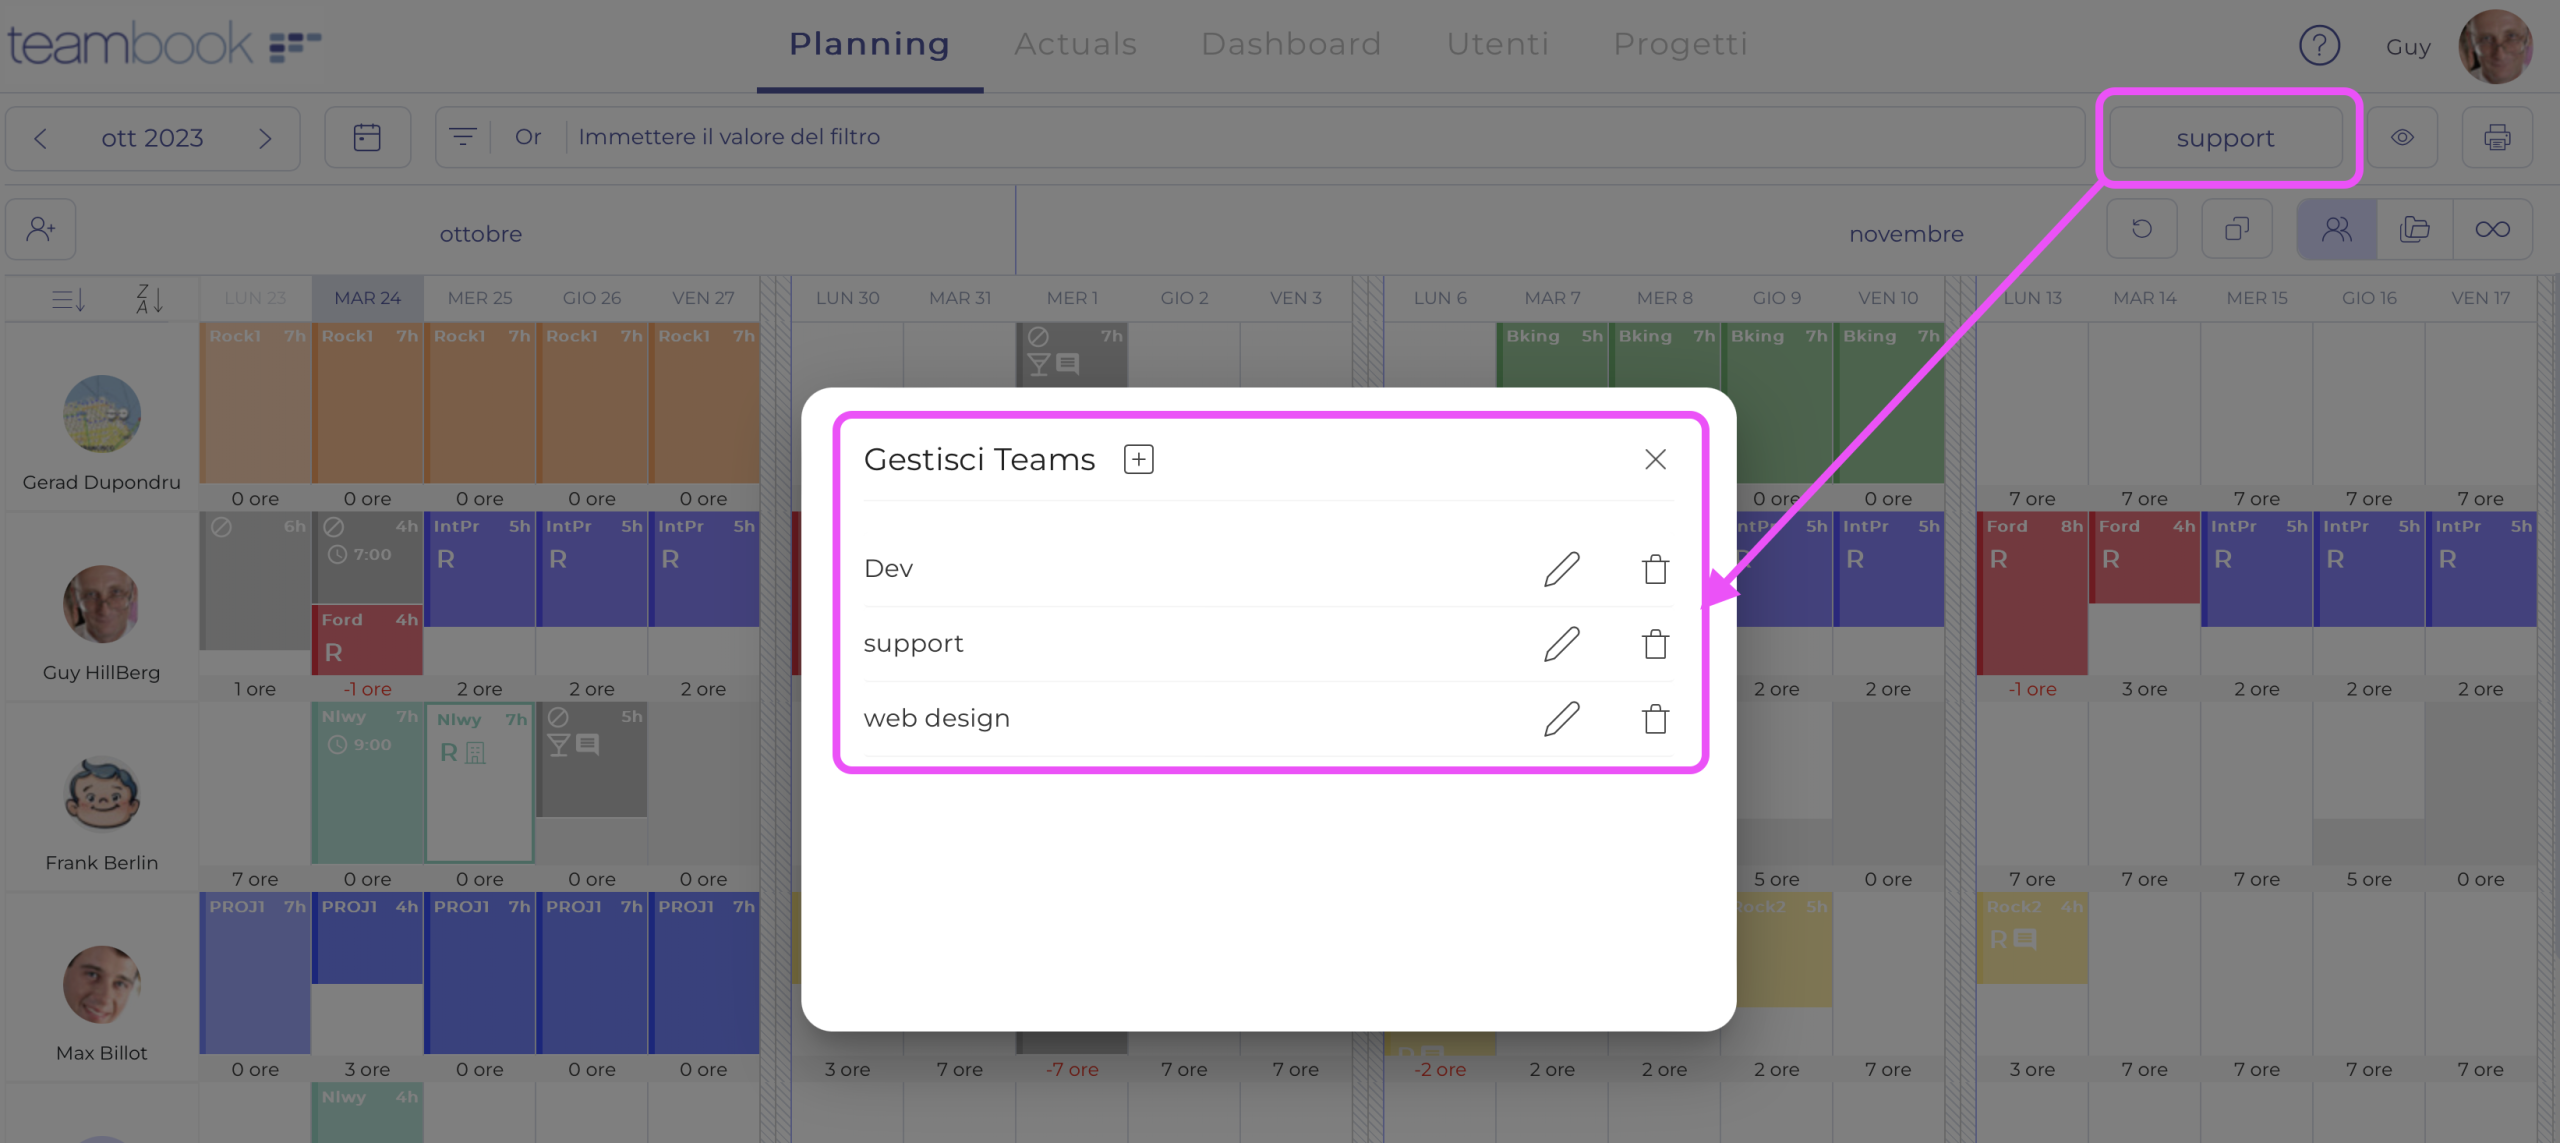The image size is (2560, 1143).
Task: Open the support team selector
Action: (2225, 138)
